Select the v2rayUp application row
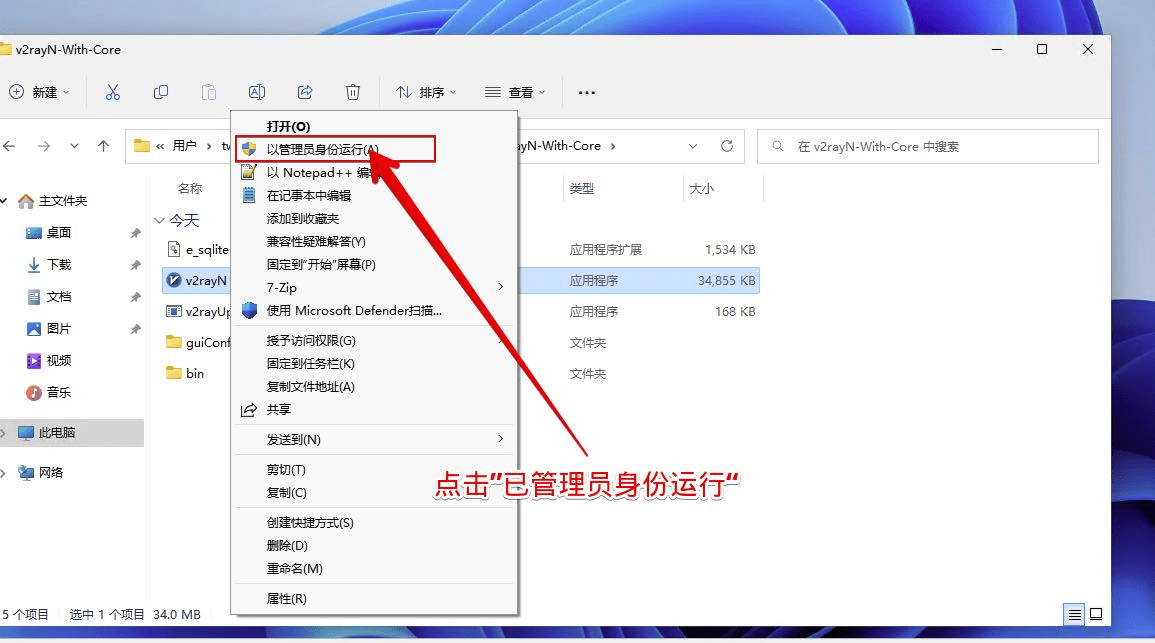 460,311
